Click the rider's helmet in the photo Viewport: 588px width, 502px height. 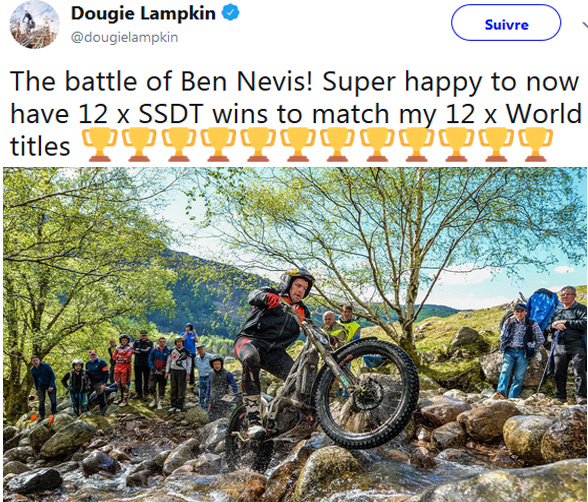tap(297, 281)
